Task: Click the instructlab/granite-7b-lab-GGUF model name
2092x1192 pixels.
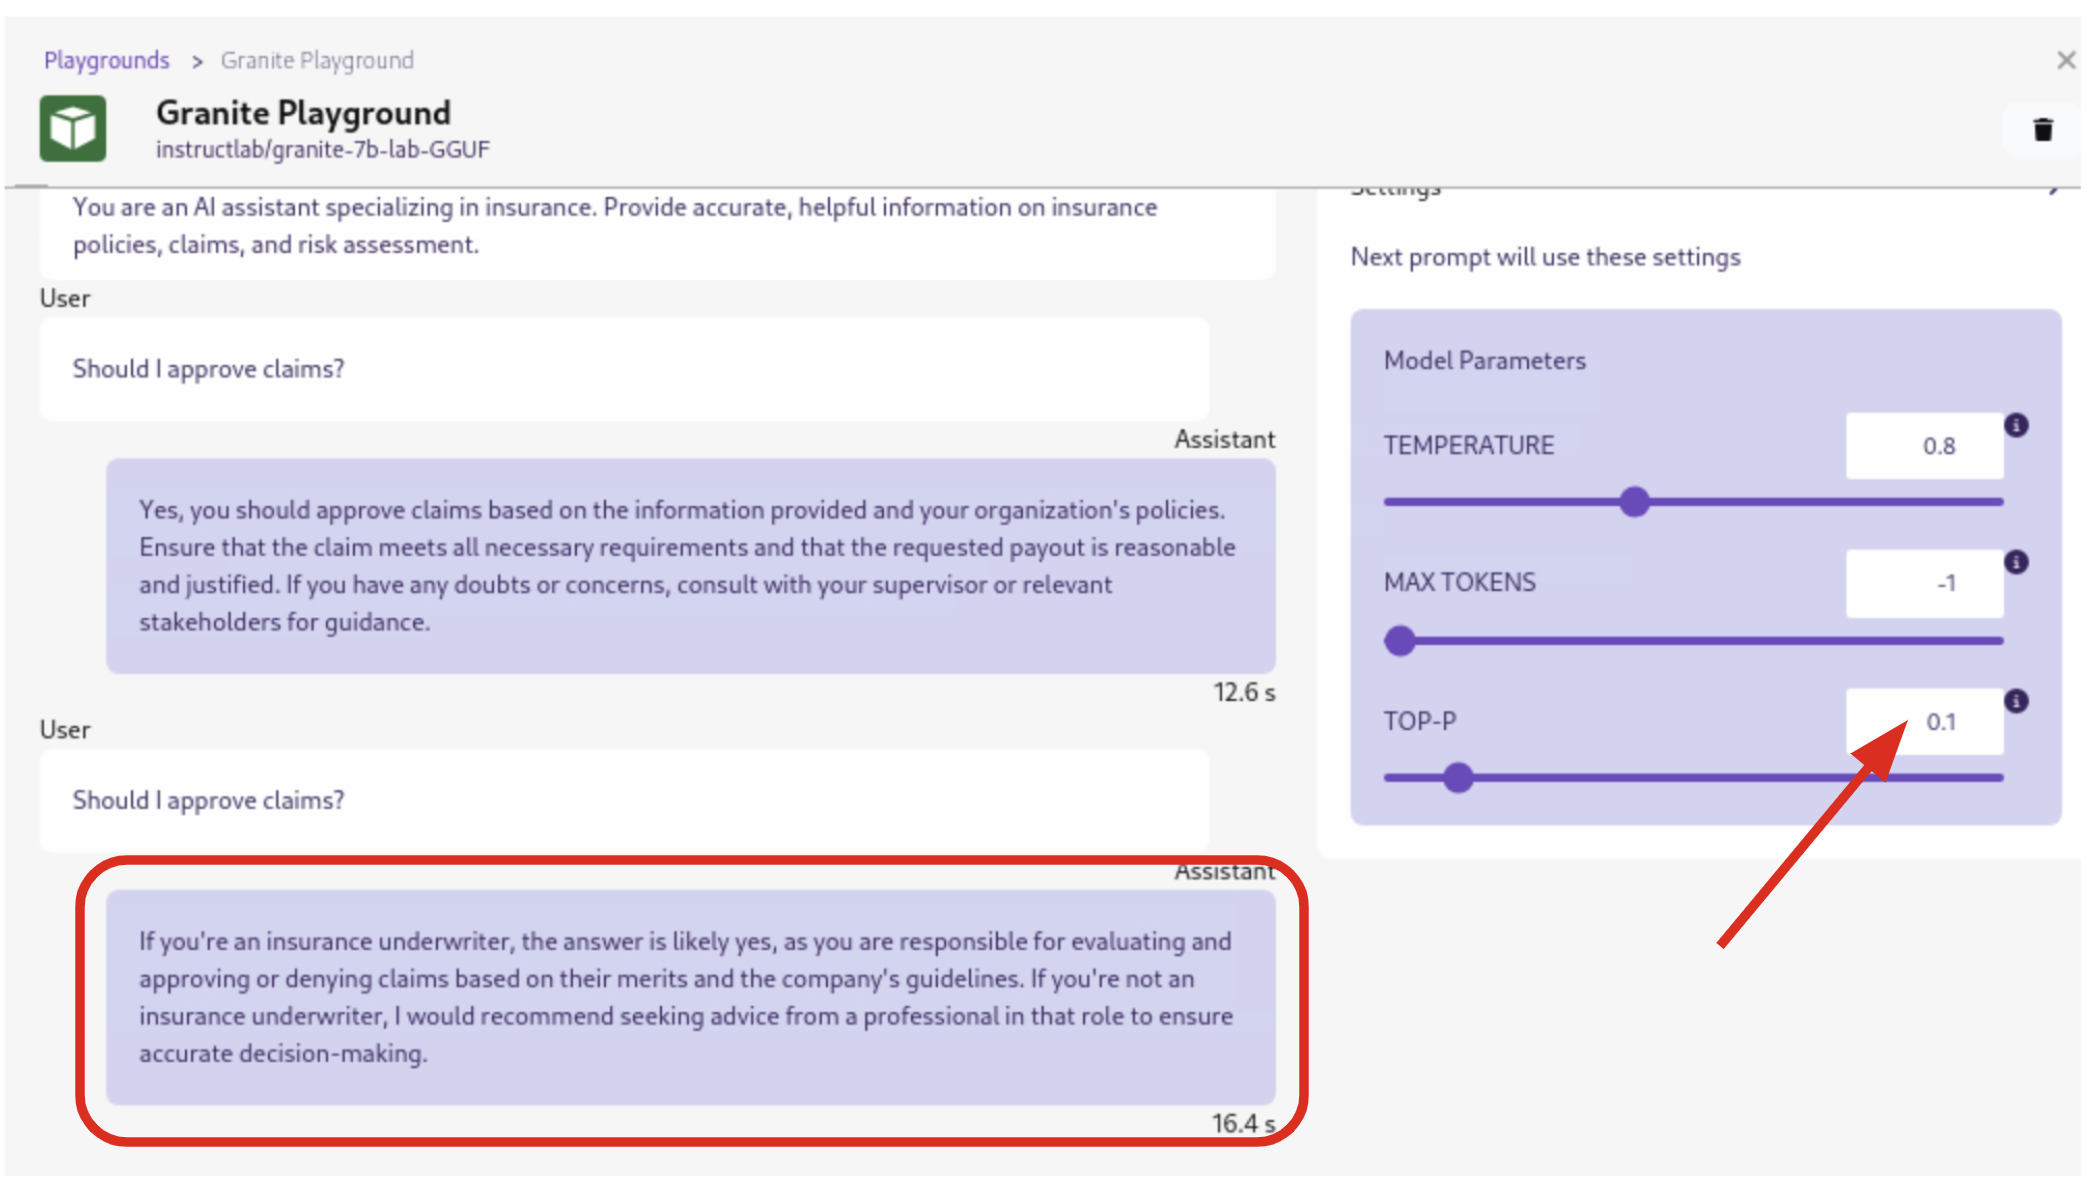Action: [323, 150]
